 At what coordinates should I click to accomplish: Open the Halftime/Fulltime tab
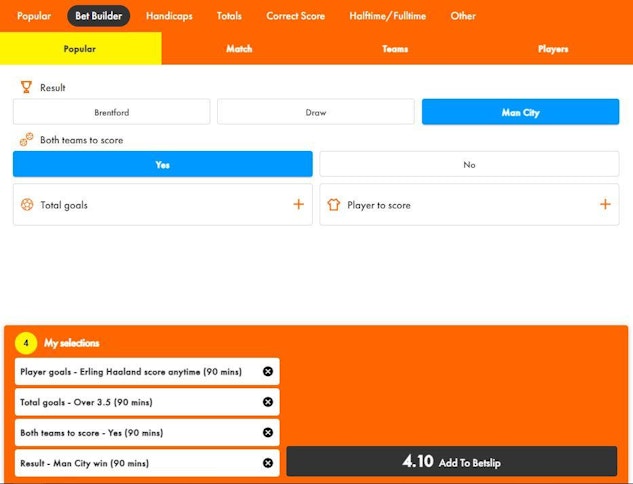(388, 16)
